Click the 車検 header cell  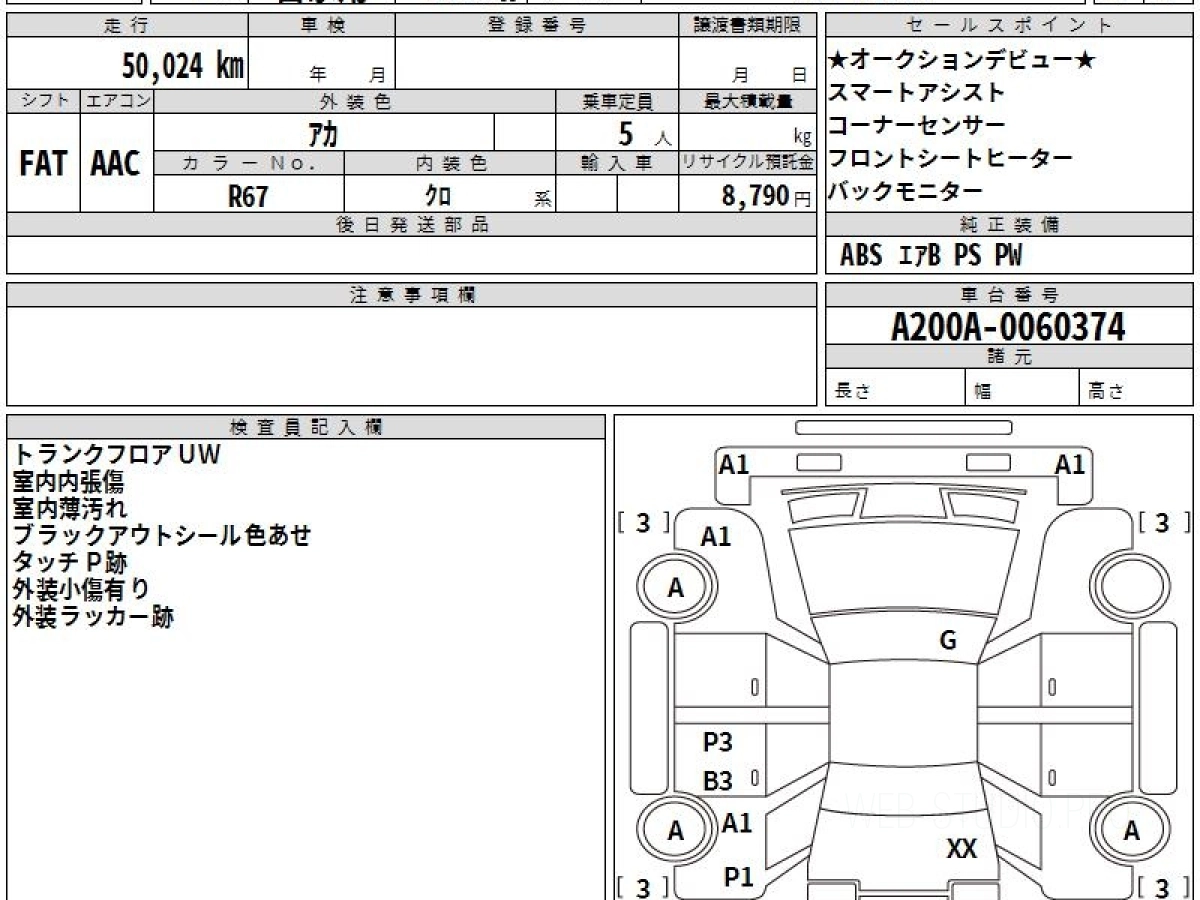point(321,26)
